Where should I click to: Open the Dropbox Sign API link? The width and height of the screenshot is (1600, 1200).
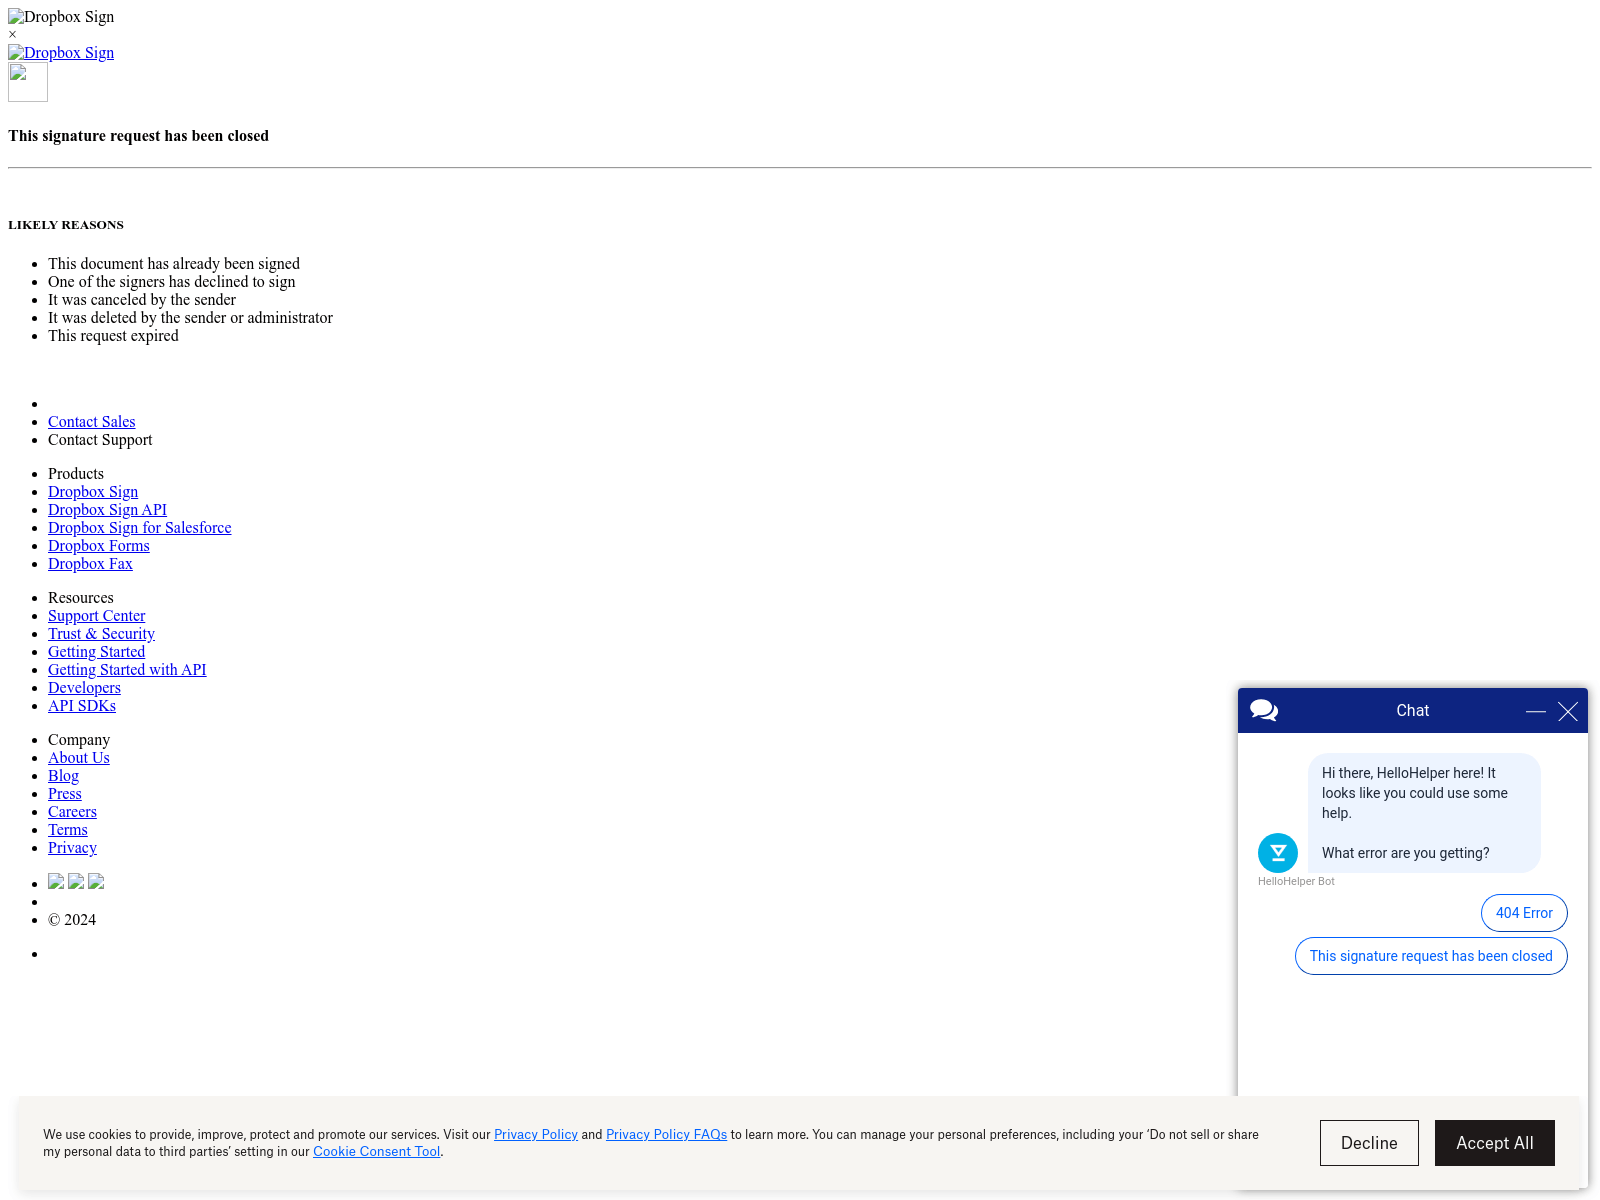pos(107,510)
